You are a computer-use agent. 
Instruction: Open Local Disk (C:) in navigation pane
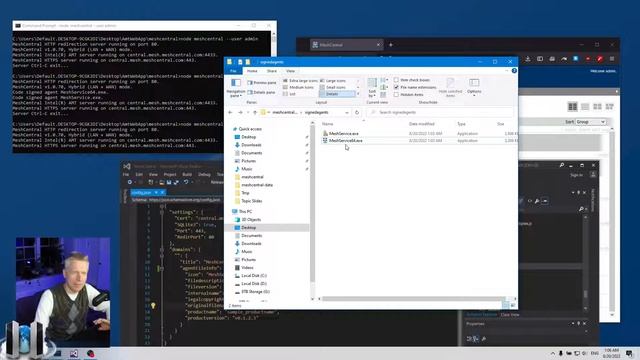(x=253, y=276)
